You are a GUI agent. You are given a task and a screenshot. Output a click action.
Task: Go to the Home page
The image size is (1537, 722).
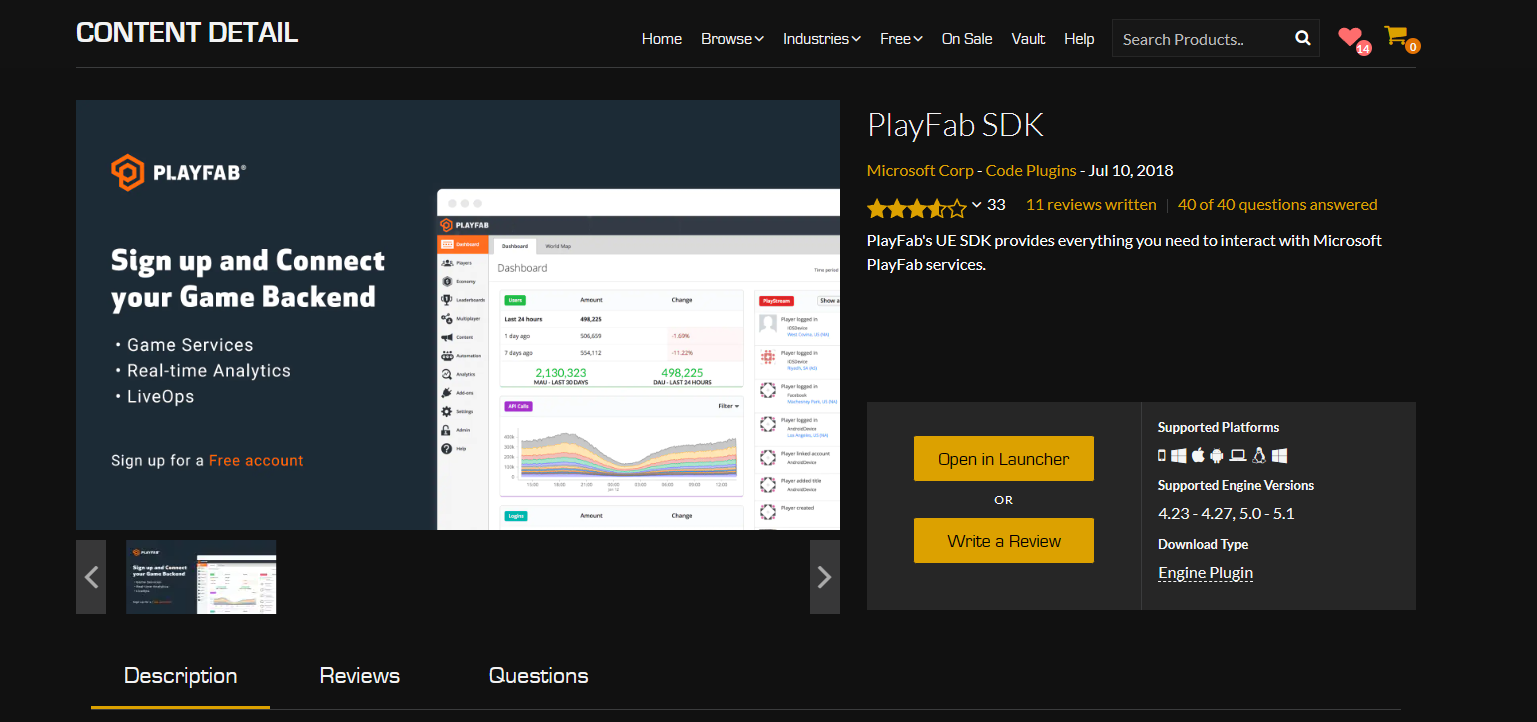tap(662, 39)
